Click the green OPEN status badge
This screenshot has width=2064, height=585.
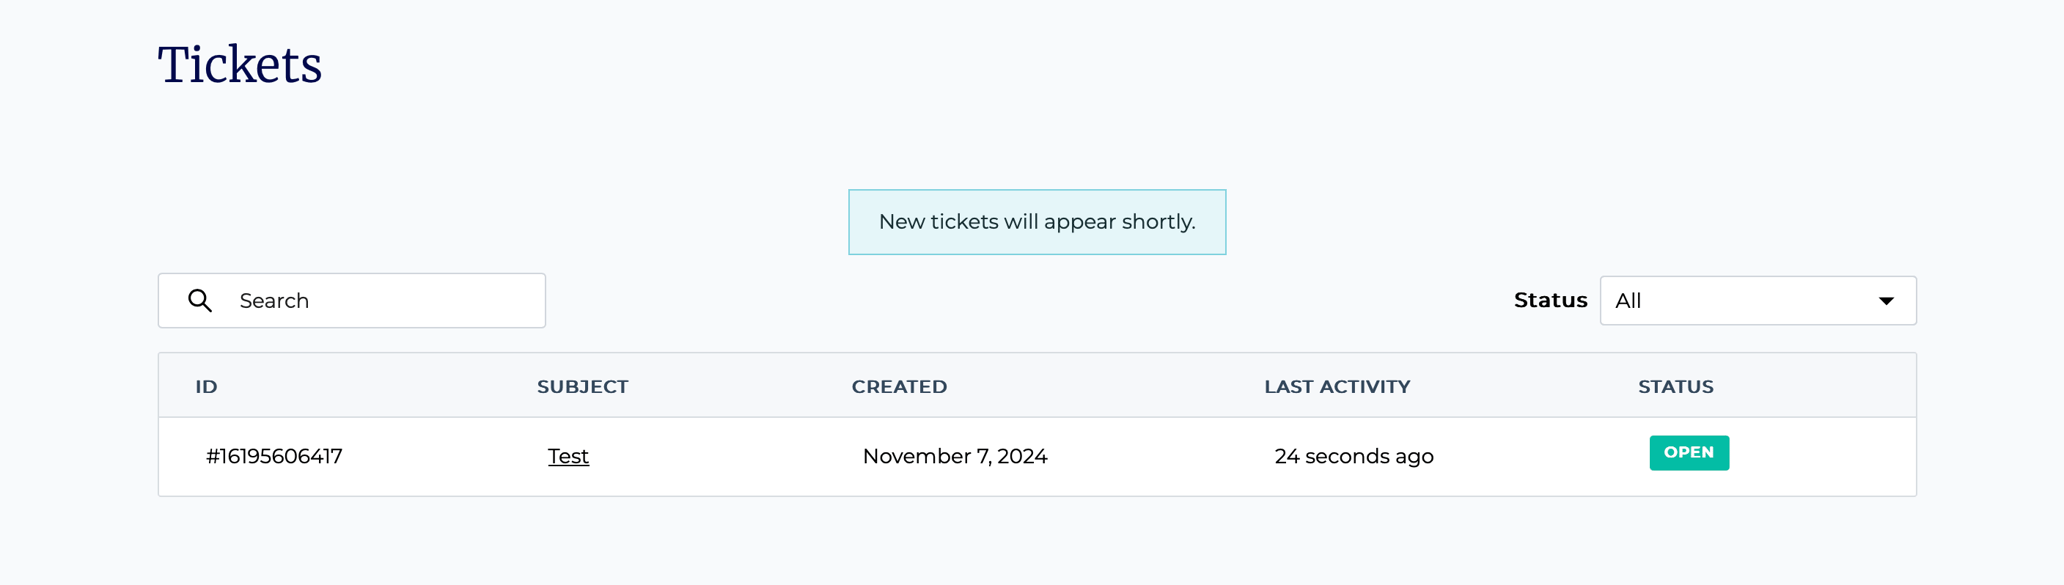(x=1689, y=453)
